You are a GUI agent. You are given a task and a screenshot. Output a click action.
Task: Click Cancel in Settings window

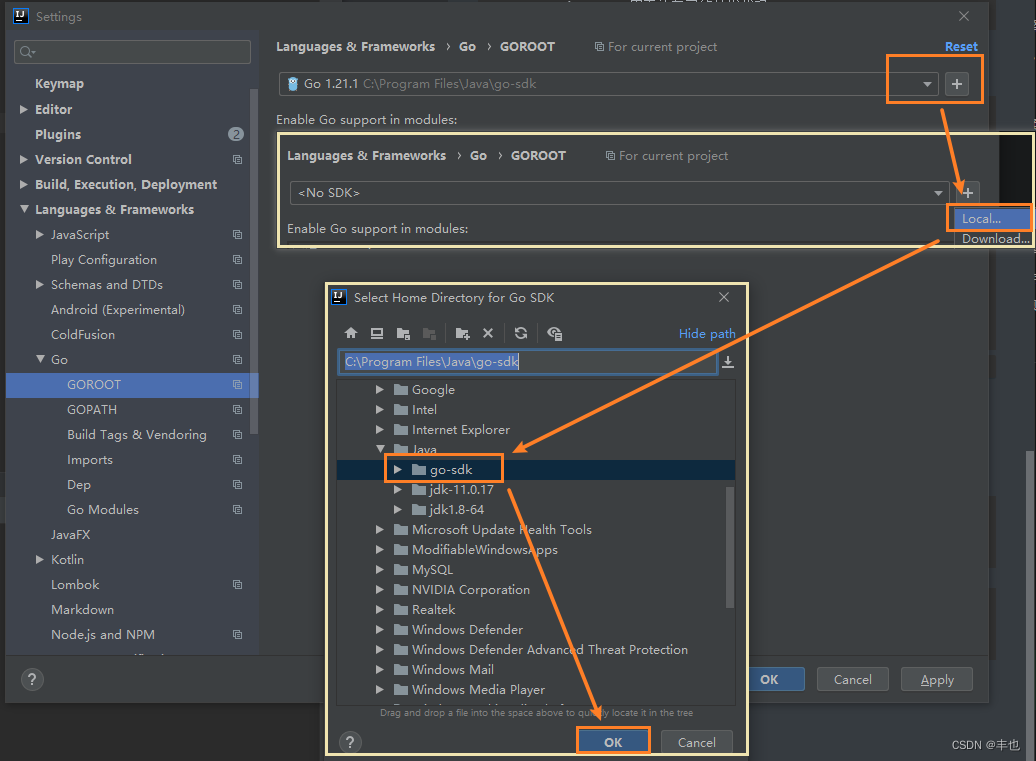click(852, 679)
